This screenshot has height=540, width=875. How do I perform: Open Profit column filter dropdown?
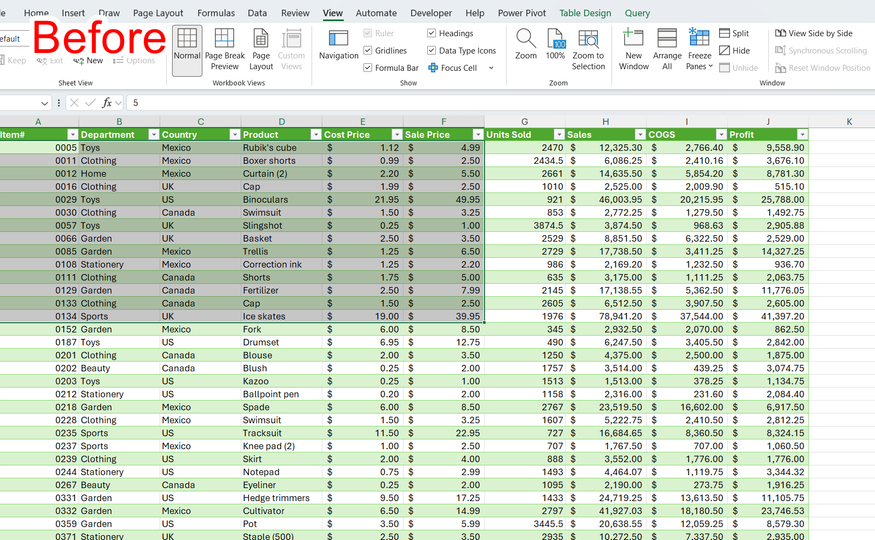click(802, 134)
